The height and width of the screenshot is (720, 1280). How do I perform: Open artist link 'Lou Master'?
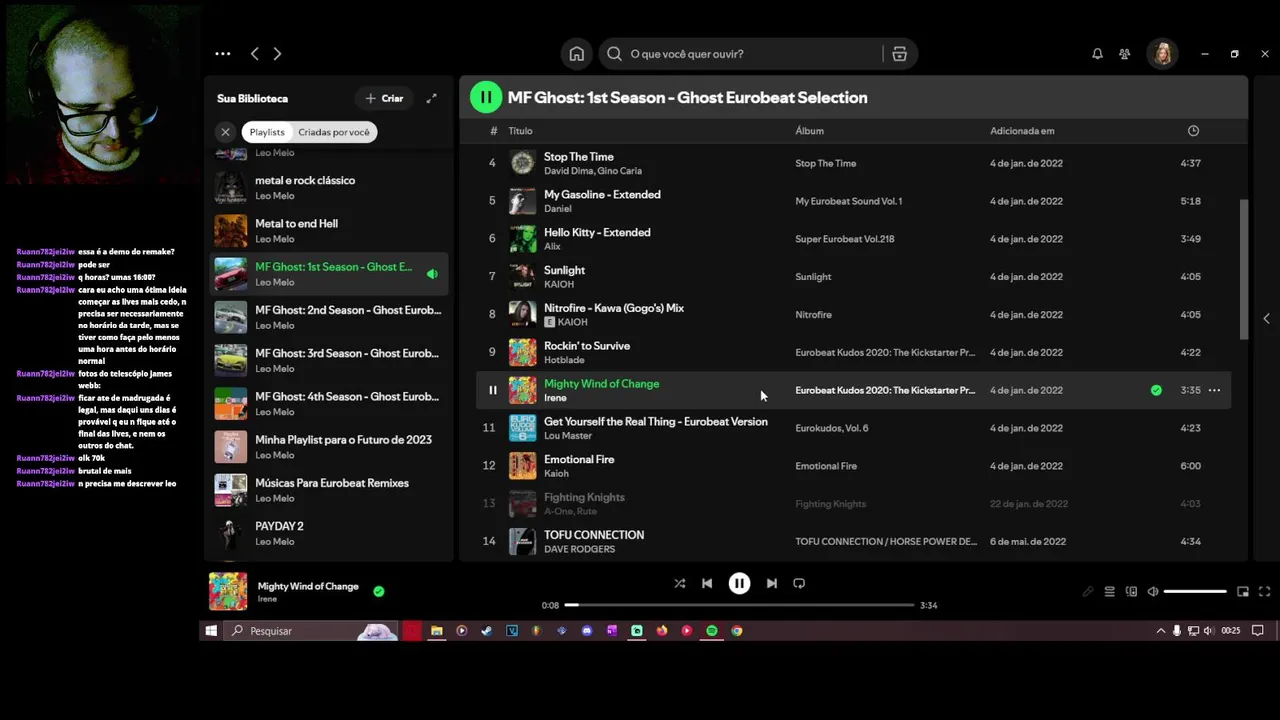568,436
